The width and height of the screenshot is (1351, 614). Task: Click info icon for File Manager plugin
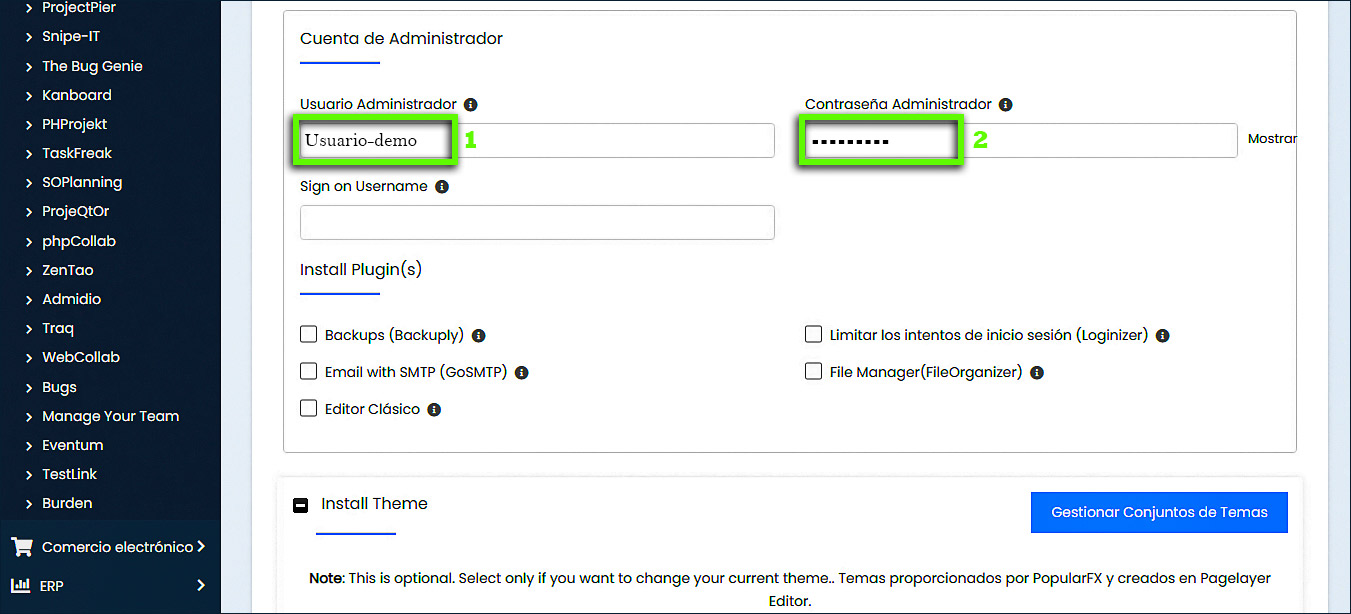[x=1037, y=373]
